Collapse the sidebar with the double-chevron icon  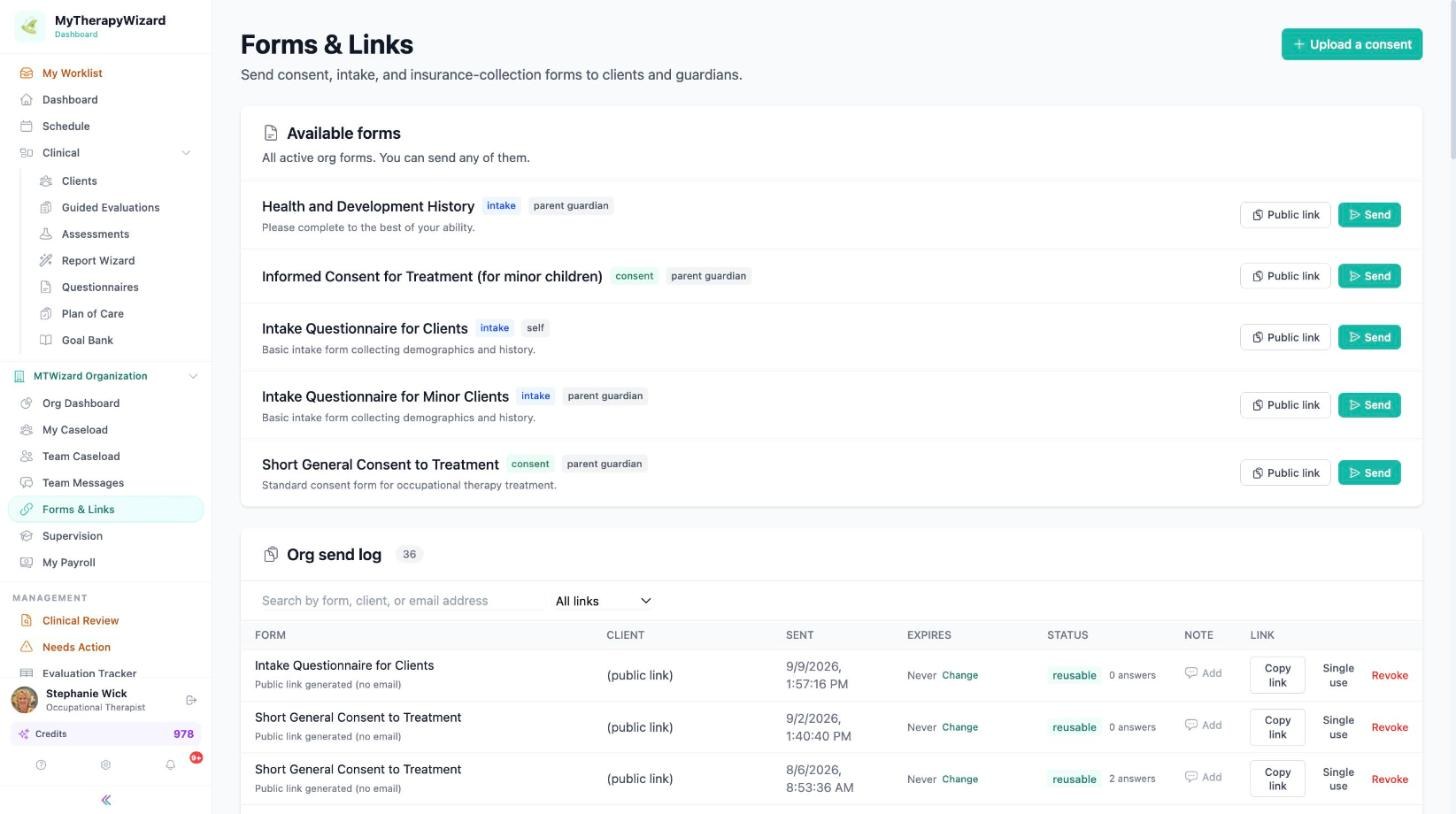106,800
